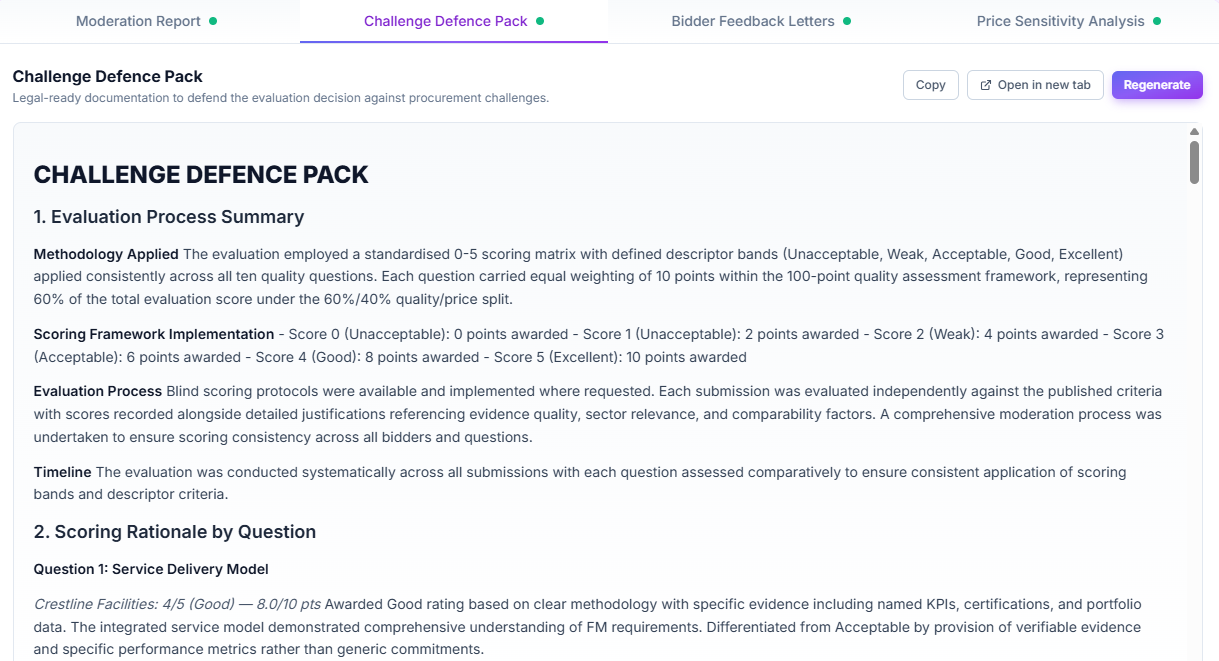
Task: Click the scrollbar up arrow in document panel
Action: (x=1194, y=132)
